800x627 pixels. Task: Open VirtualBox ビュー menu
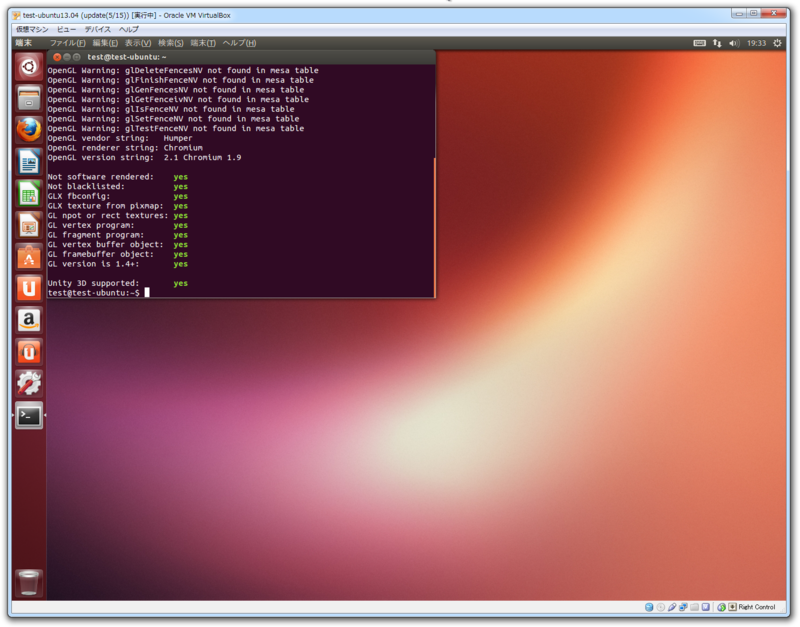click(x=66, y=30)
